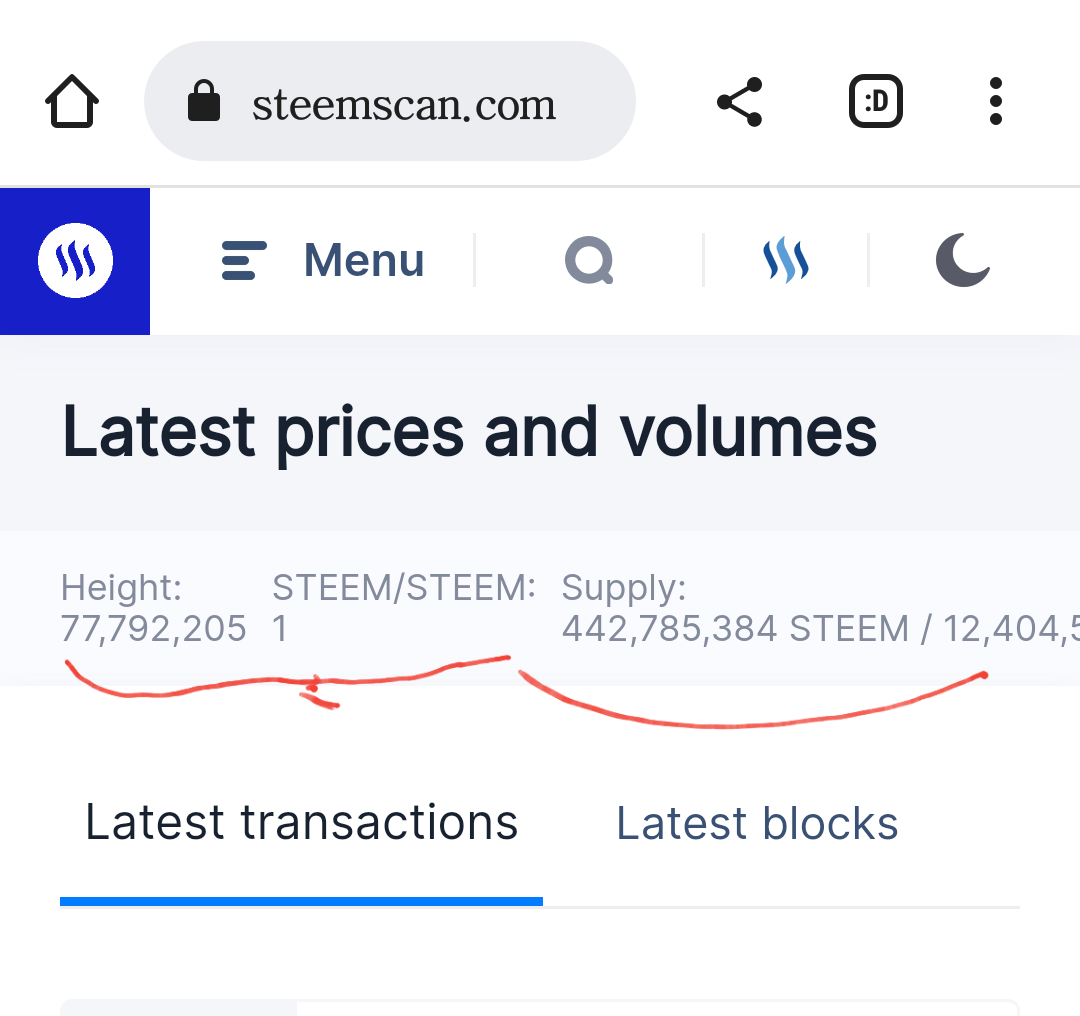
Task: Click the Latest prices and volumes heading
Action: [x=470, y=432]
